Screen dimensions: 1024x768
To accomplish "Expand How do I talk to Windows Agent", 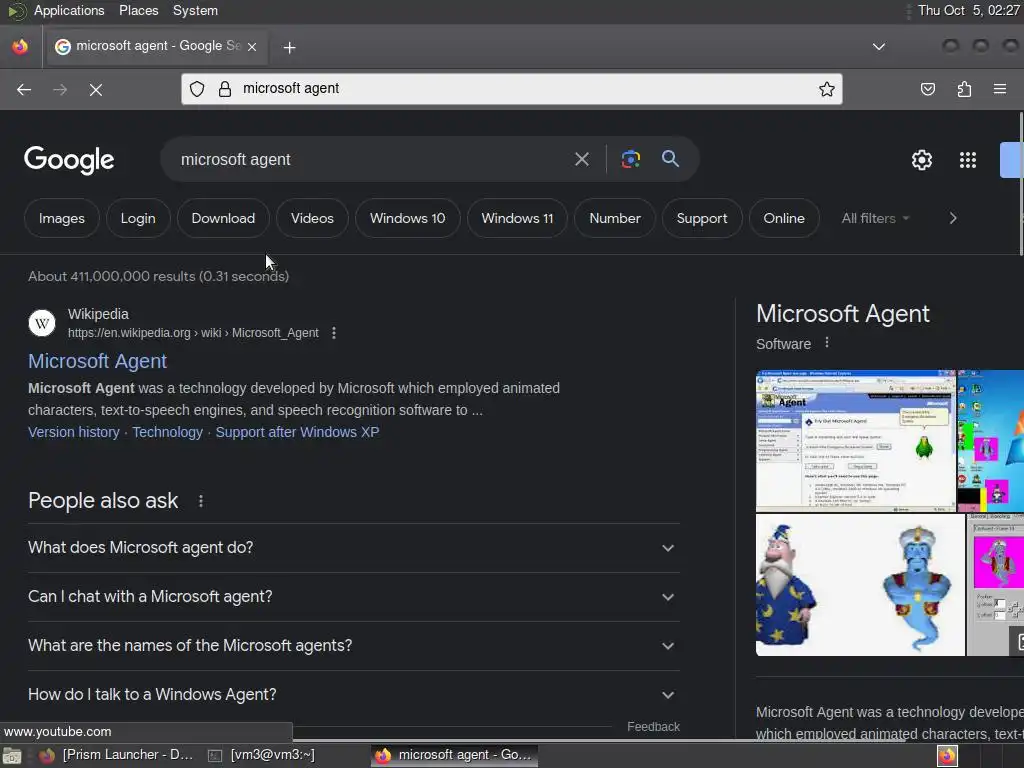I will tap(353, 695).
